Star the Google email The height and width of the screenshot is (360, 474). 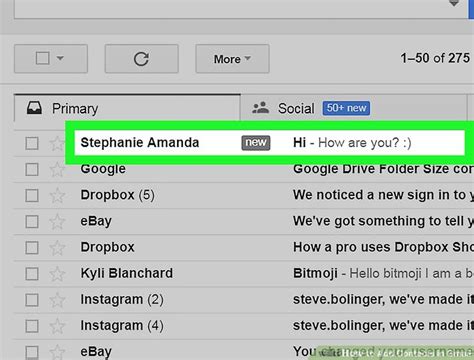pyautogui.click(x=57, y=169)
